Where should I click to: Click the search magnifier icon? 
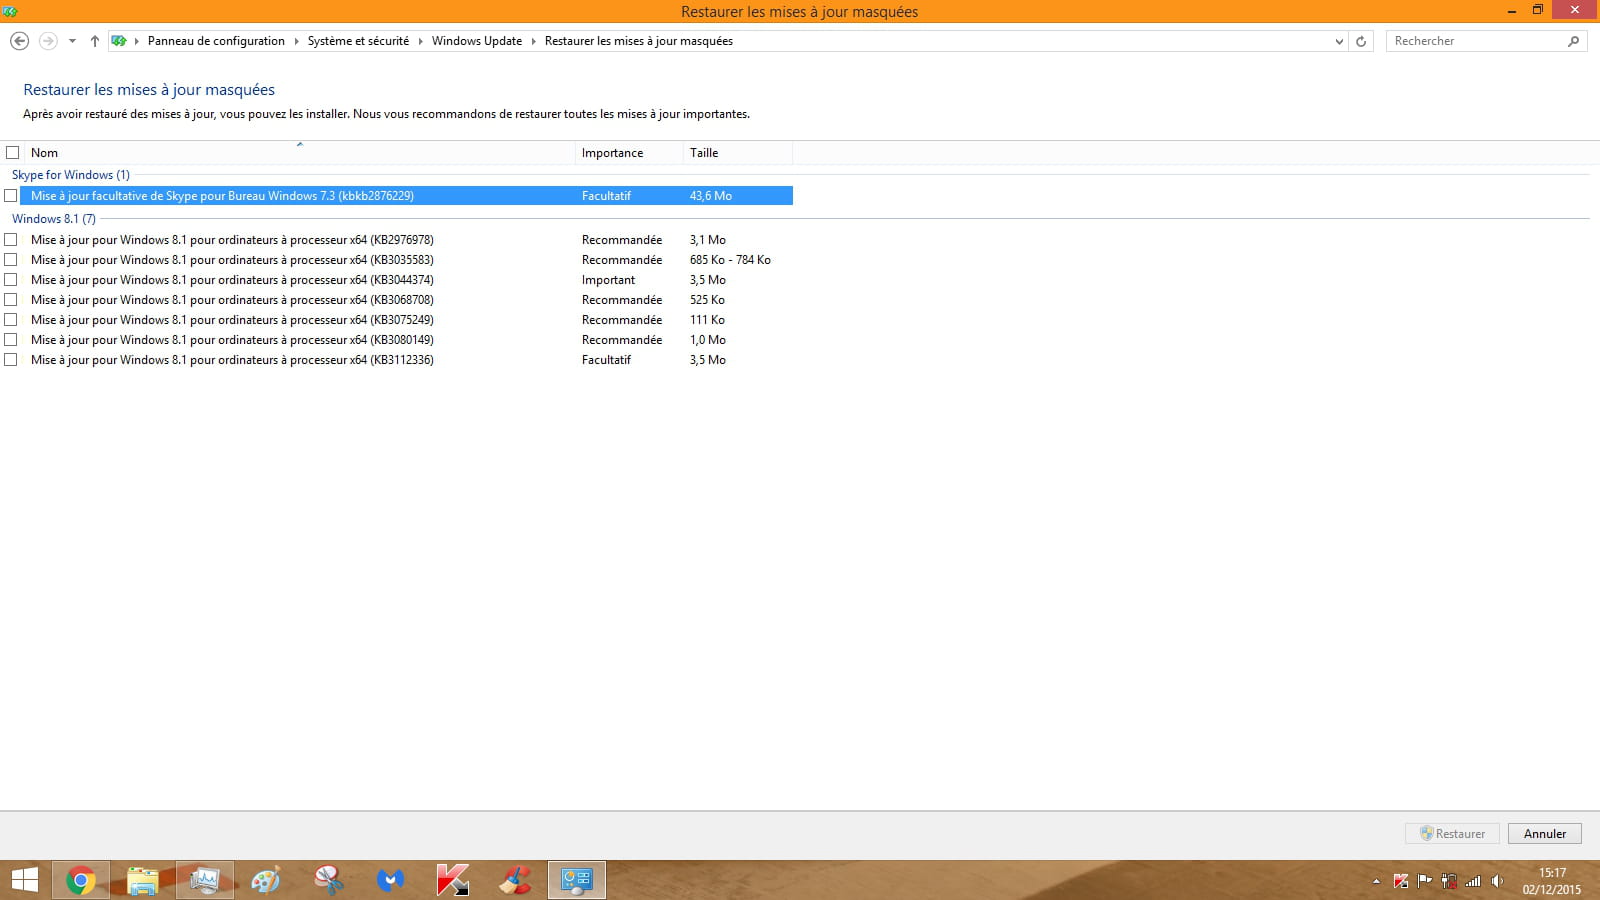point(1573,41)
